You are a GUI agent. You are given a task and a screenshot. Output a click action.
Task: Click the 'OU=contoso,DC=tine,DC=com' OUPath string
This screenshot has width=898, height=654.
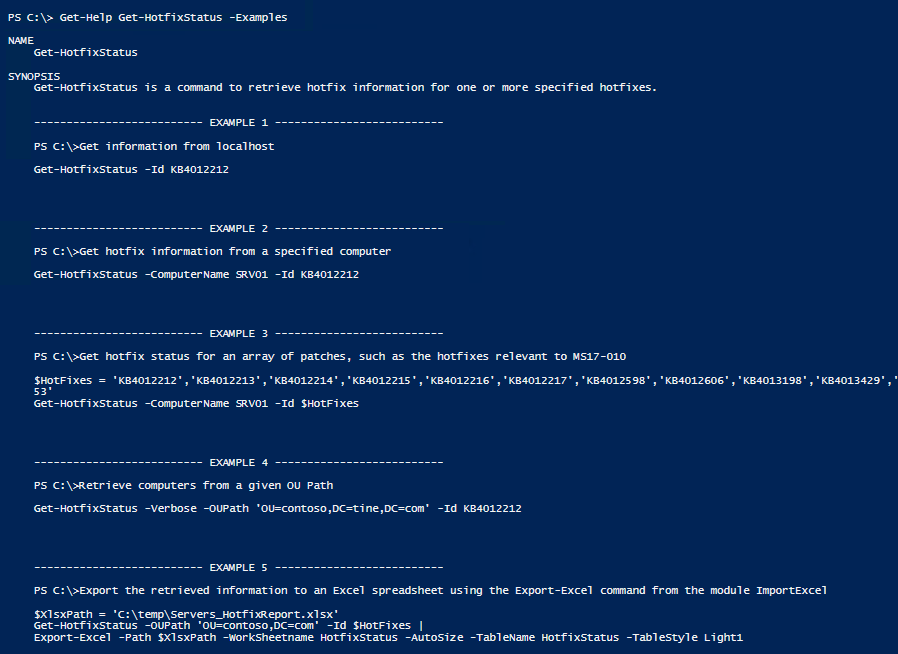pos(342,509)
